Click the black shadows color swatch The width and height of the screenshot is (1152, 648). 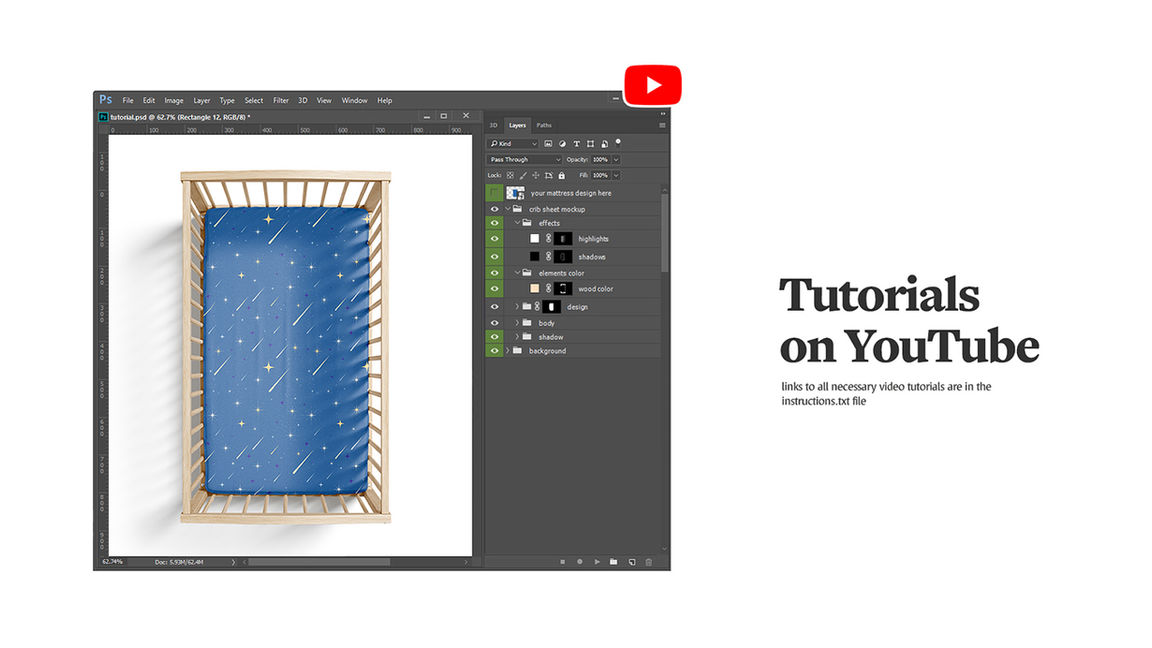(535, 256)
